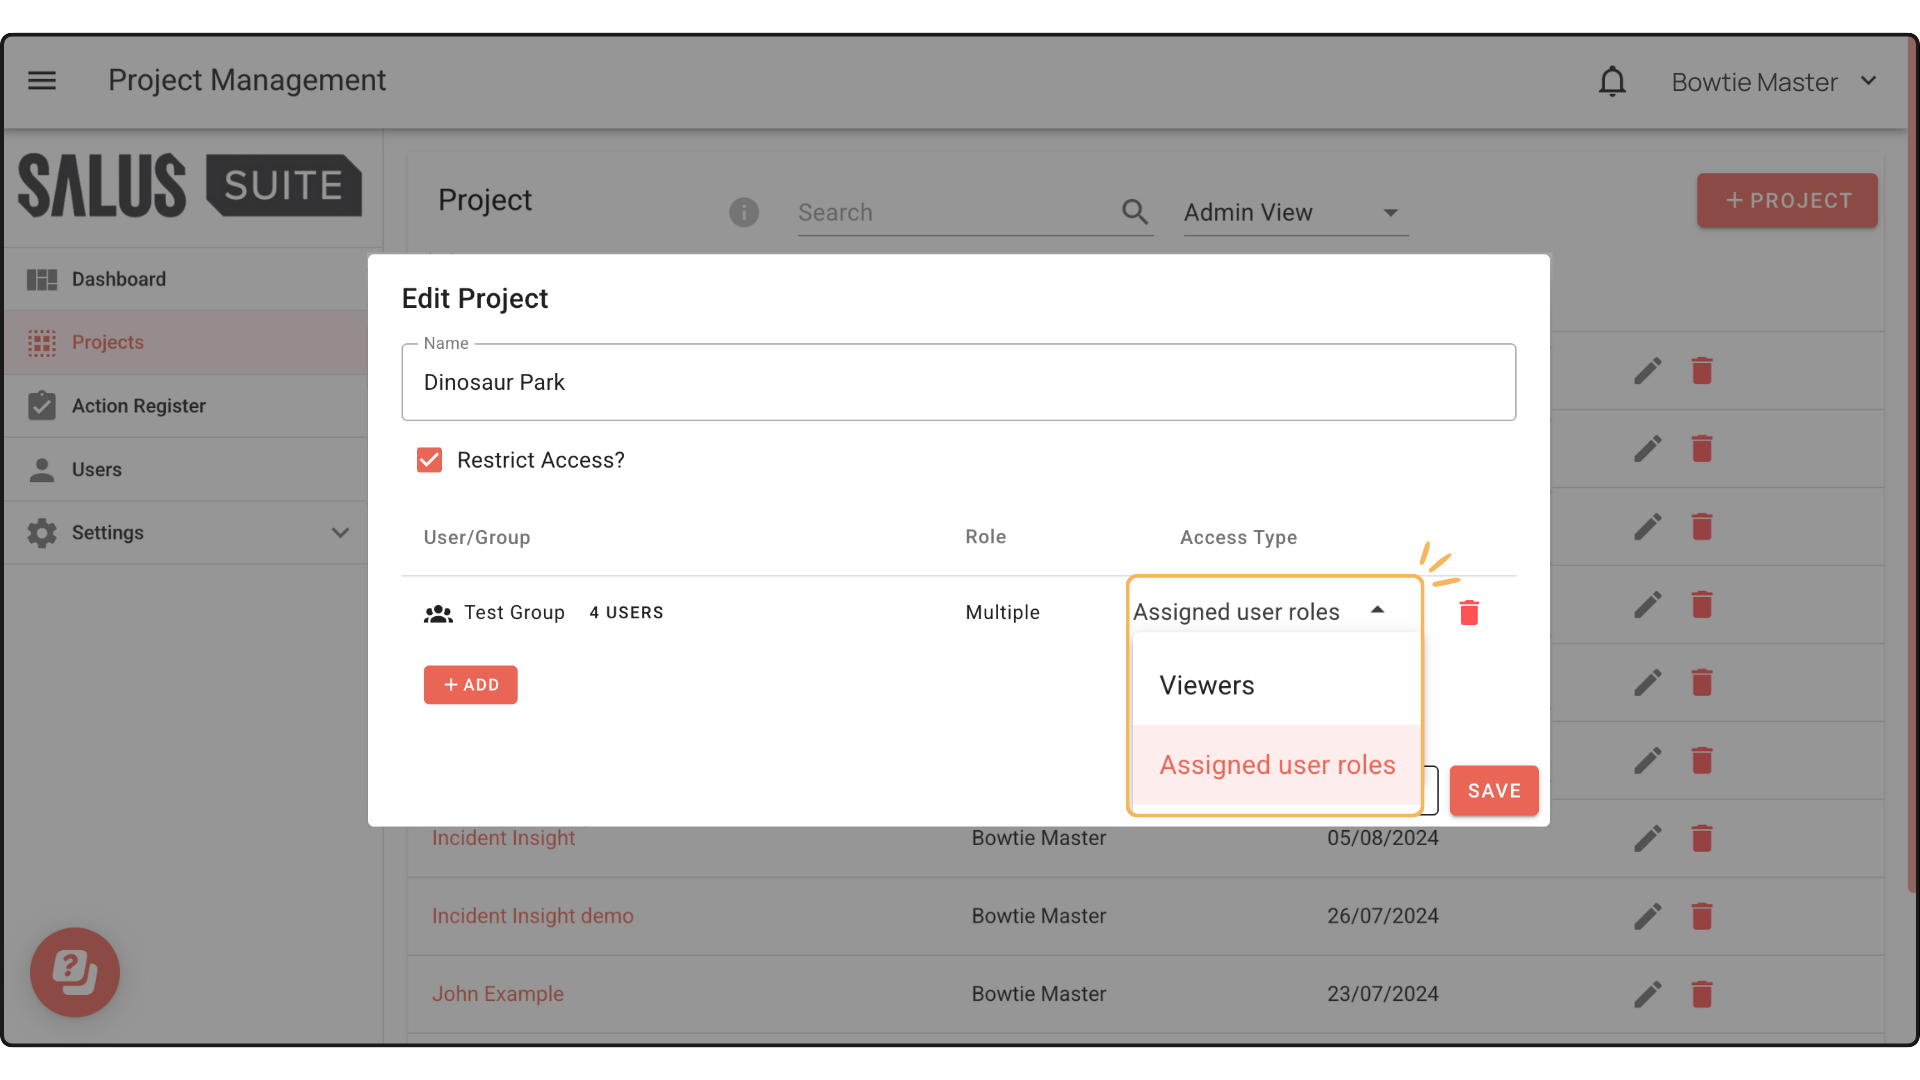Go to Action Register page
The height and width of the screenshot is (1080, 1920).
click(x=138, y=406)
